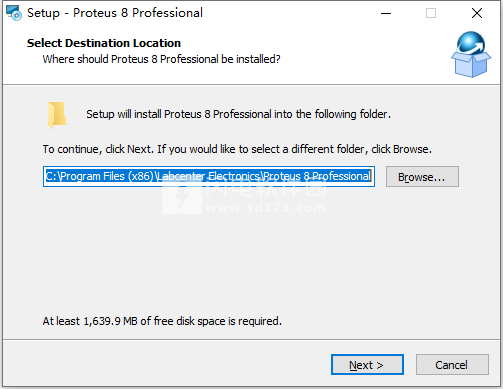The height and width of the screenshot is (389, 503).
Task: Click 'Where should Proteus 8 Professional be installed?' text
Action: coord(161,59)
